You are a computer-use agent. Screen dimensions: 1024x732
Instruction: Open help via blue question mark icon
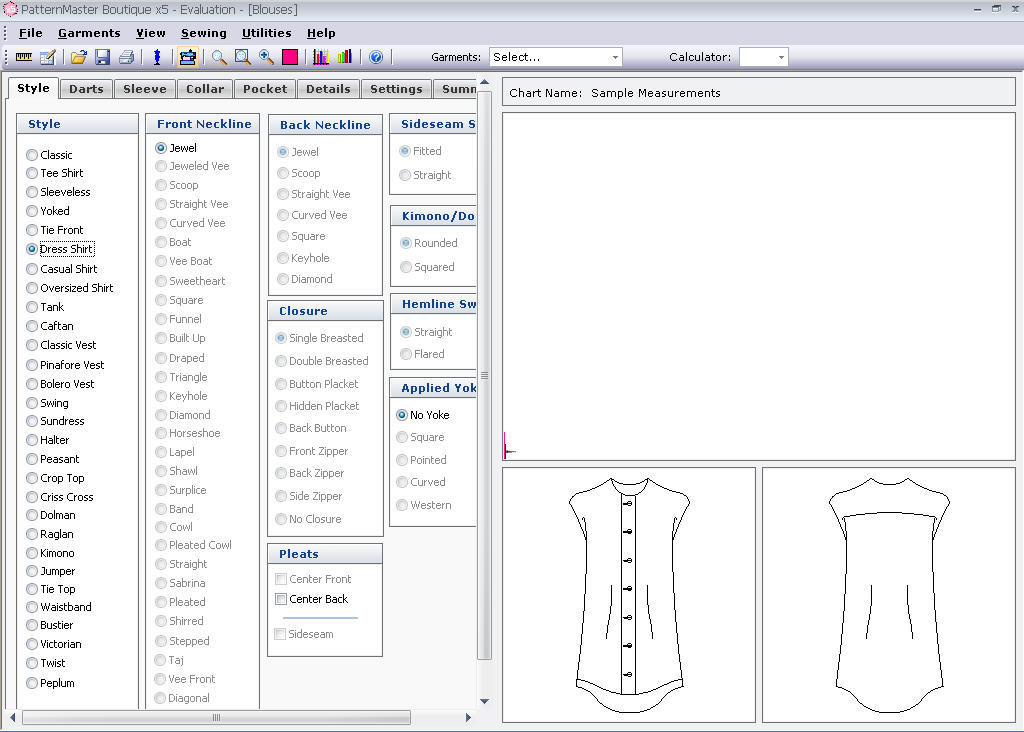click(x=376, y=57)
